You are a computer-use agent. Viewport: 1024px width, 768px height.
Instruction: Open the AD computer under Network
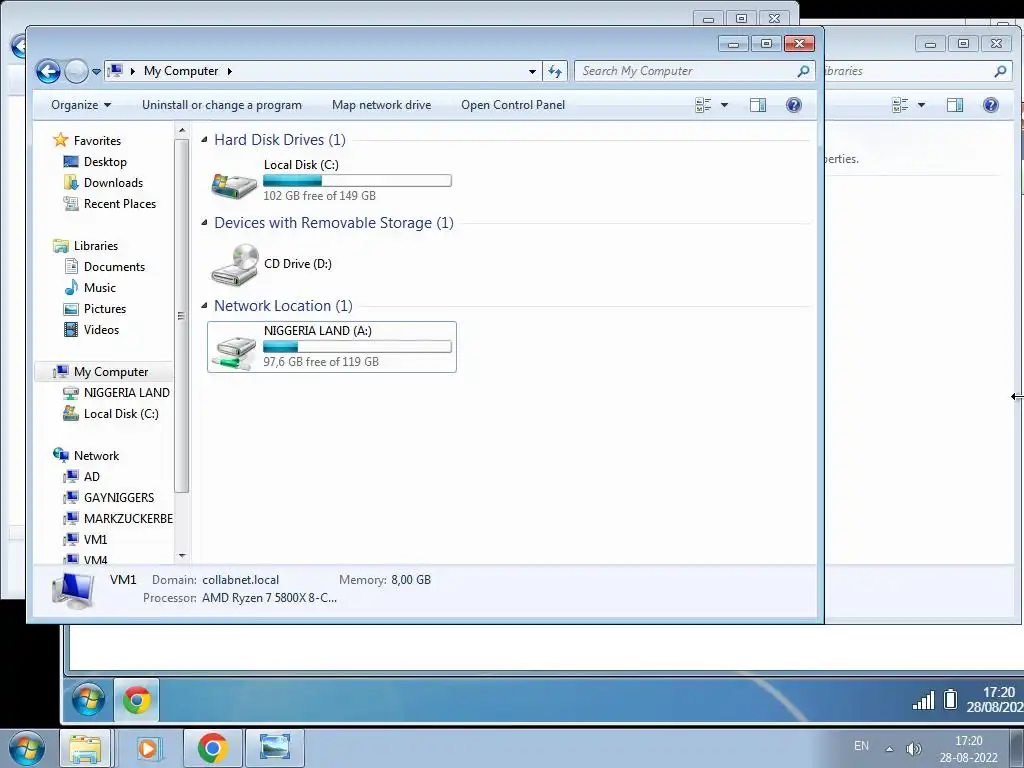click(x=91, y=476)
